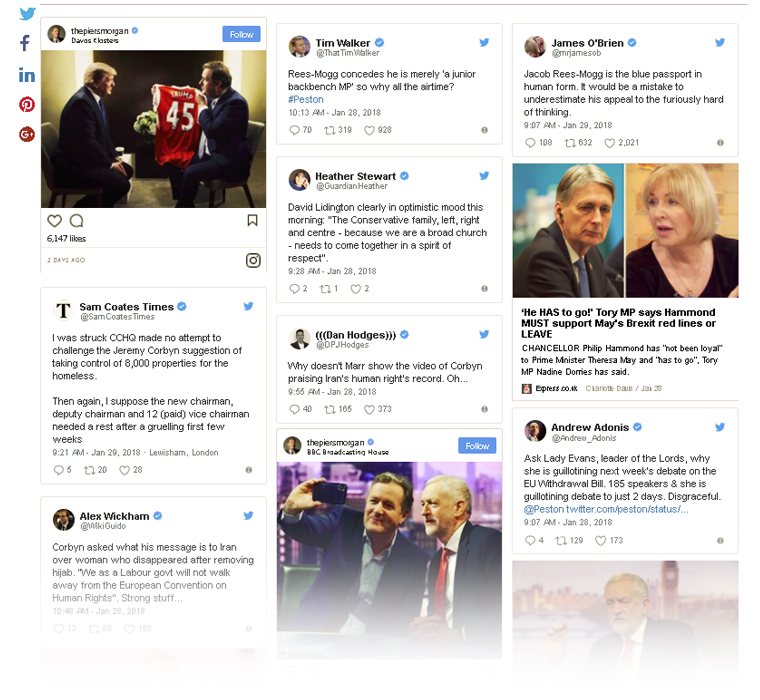Like the Trump jersey Instagram post
This screenshot has width=760, height=700.
[54, 221]
